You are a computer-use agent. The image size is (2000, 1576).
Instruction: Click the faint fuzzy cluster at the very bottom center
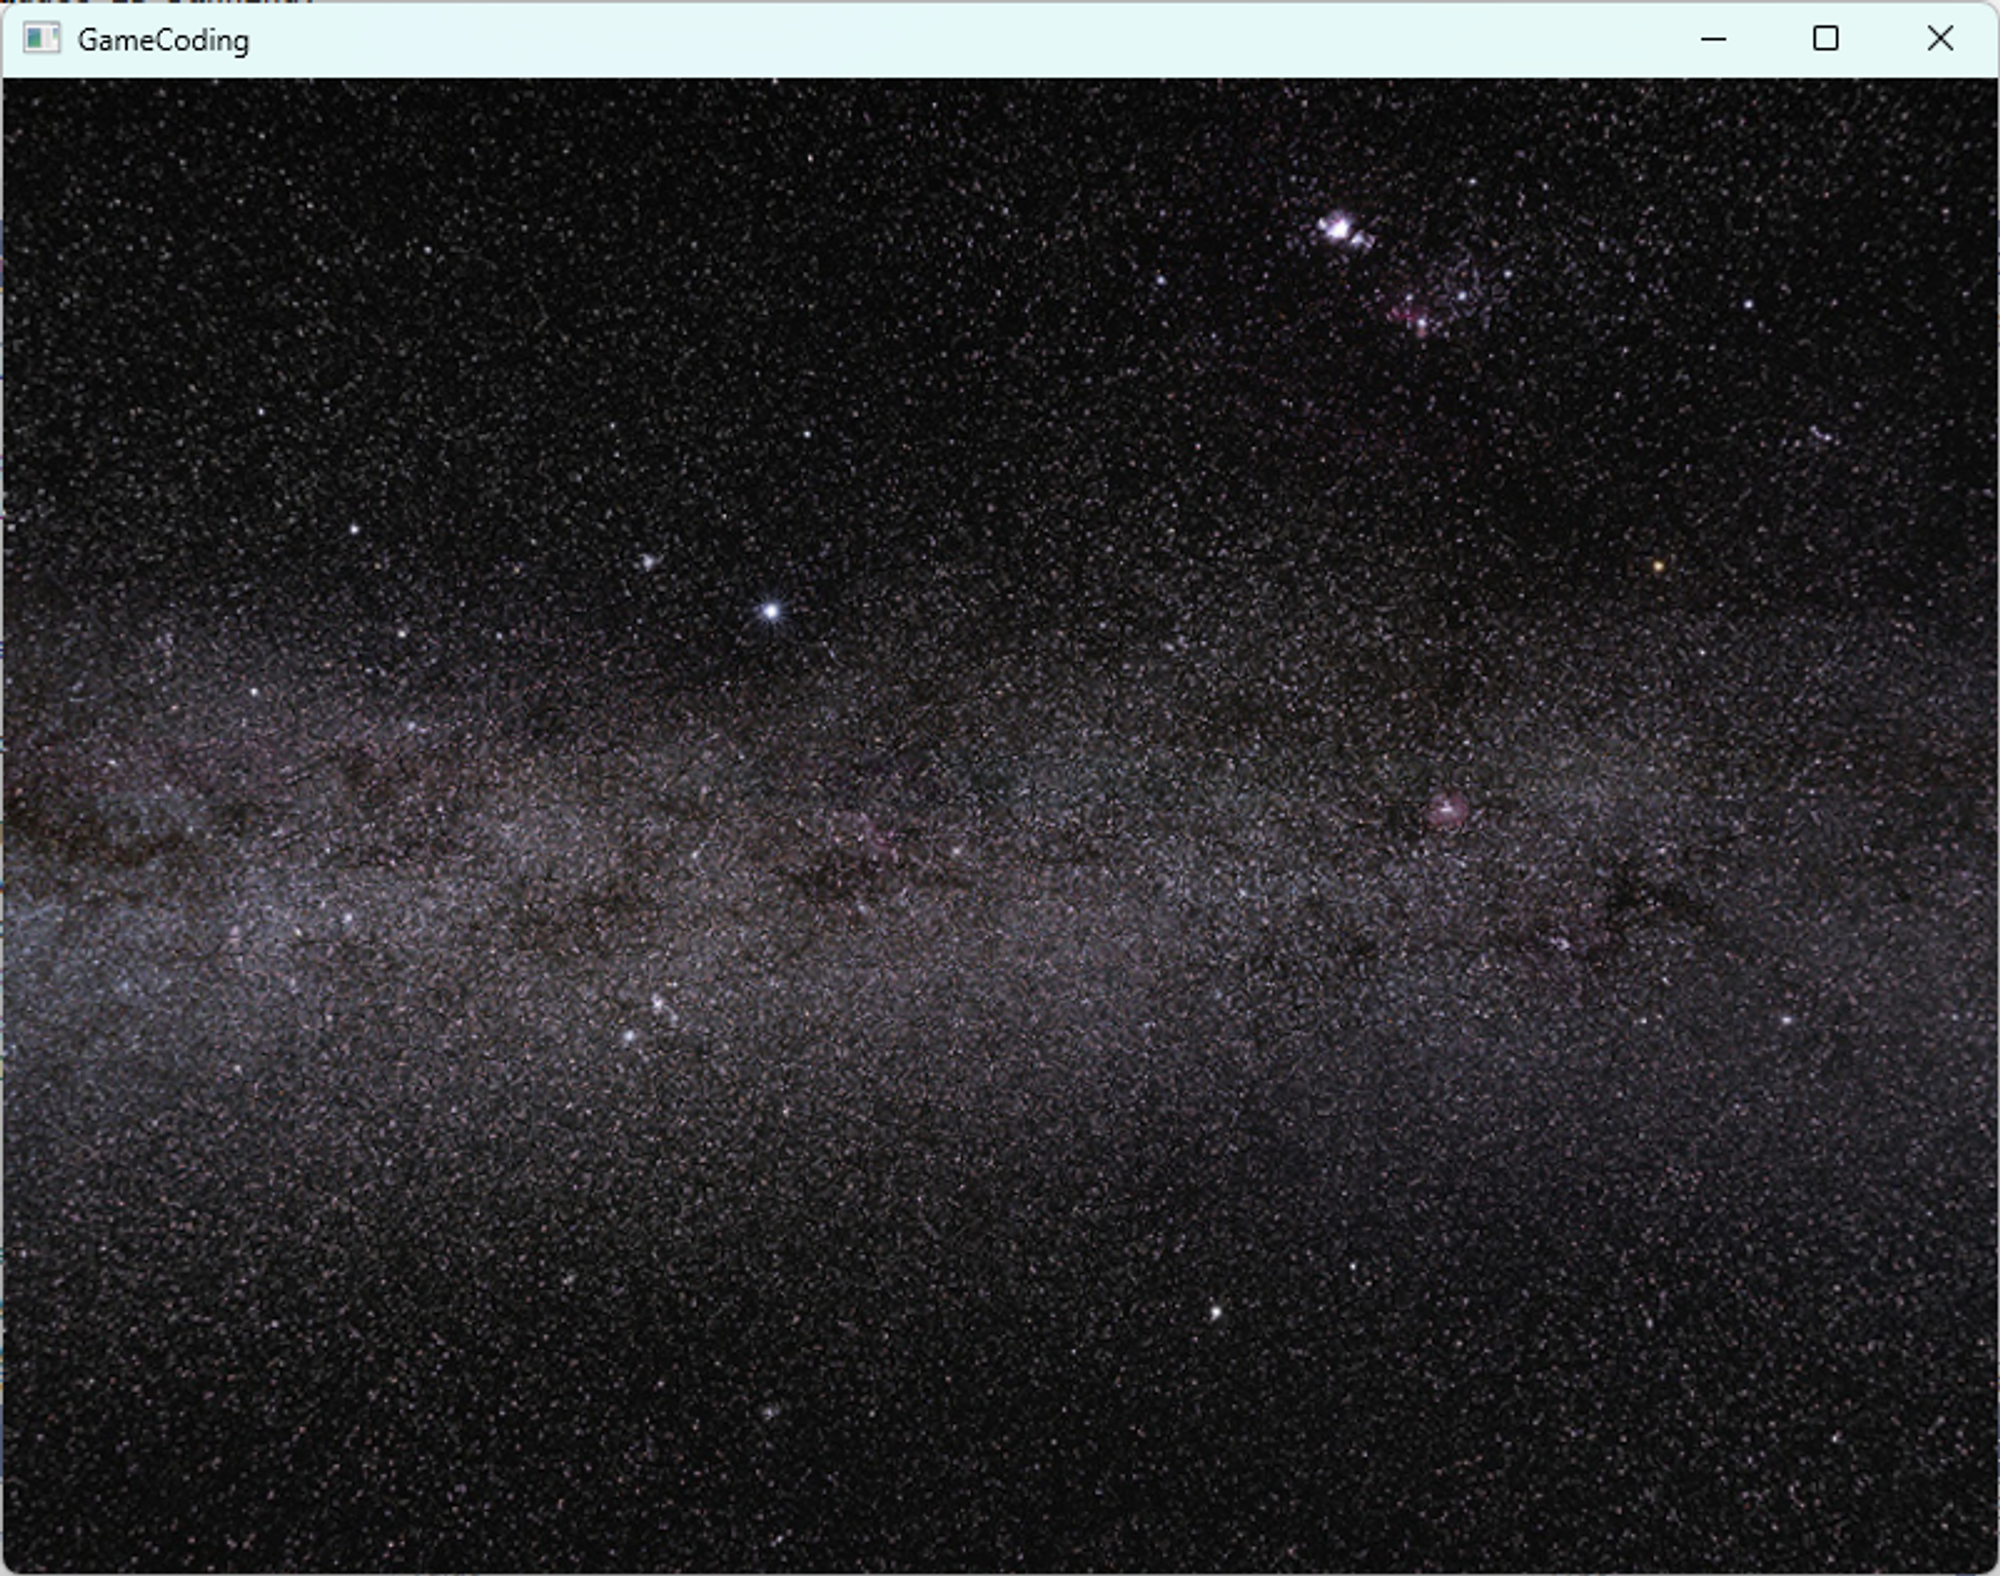coord(769,1411)
